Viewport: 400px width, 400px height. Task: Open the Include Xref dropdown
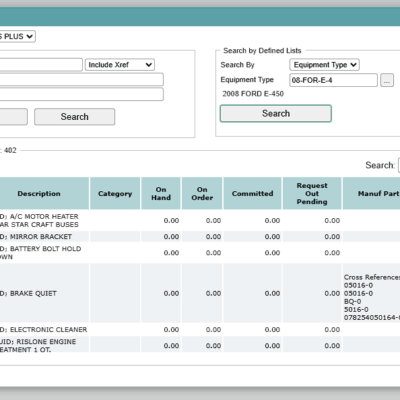click(120, 65)
